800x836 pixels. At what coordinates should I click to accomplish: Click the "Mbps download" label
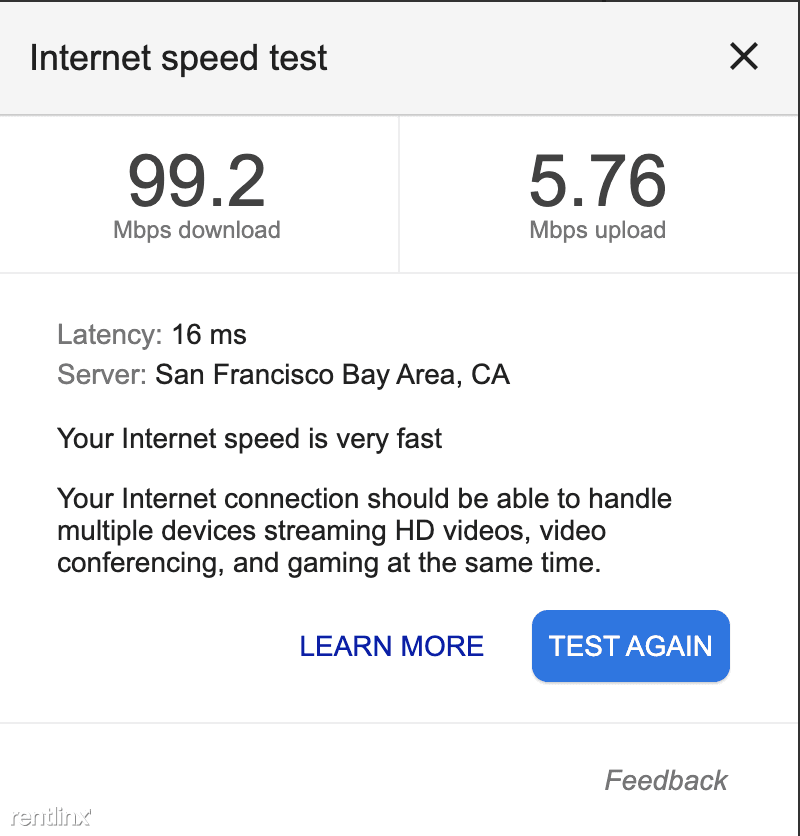pyautogui.click(x=196, y=230)
